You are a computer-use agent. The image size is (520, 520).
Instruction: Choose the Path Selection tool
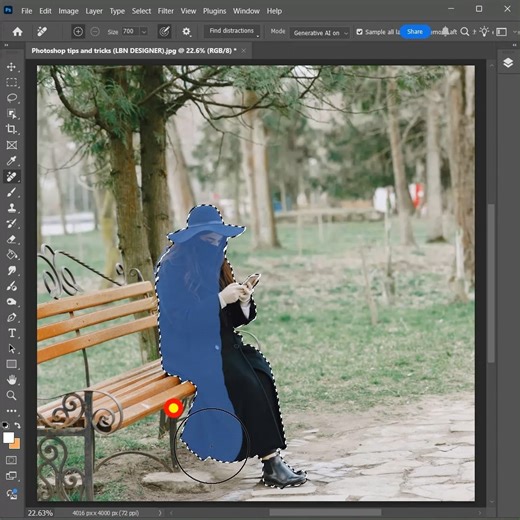11,349
